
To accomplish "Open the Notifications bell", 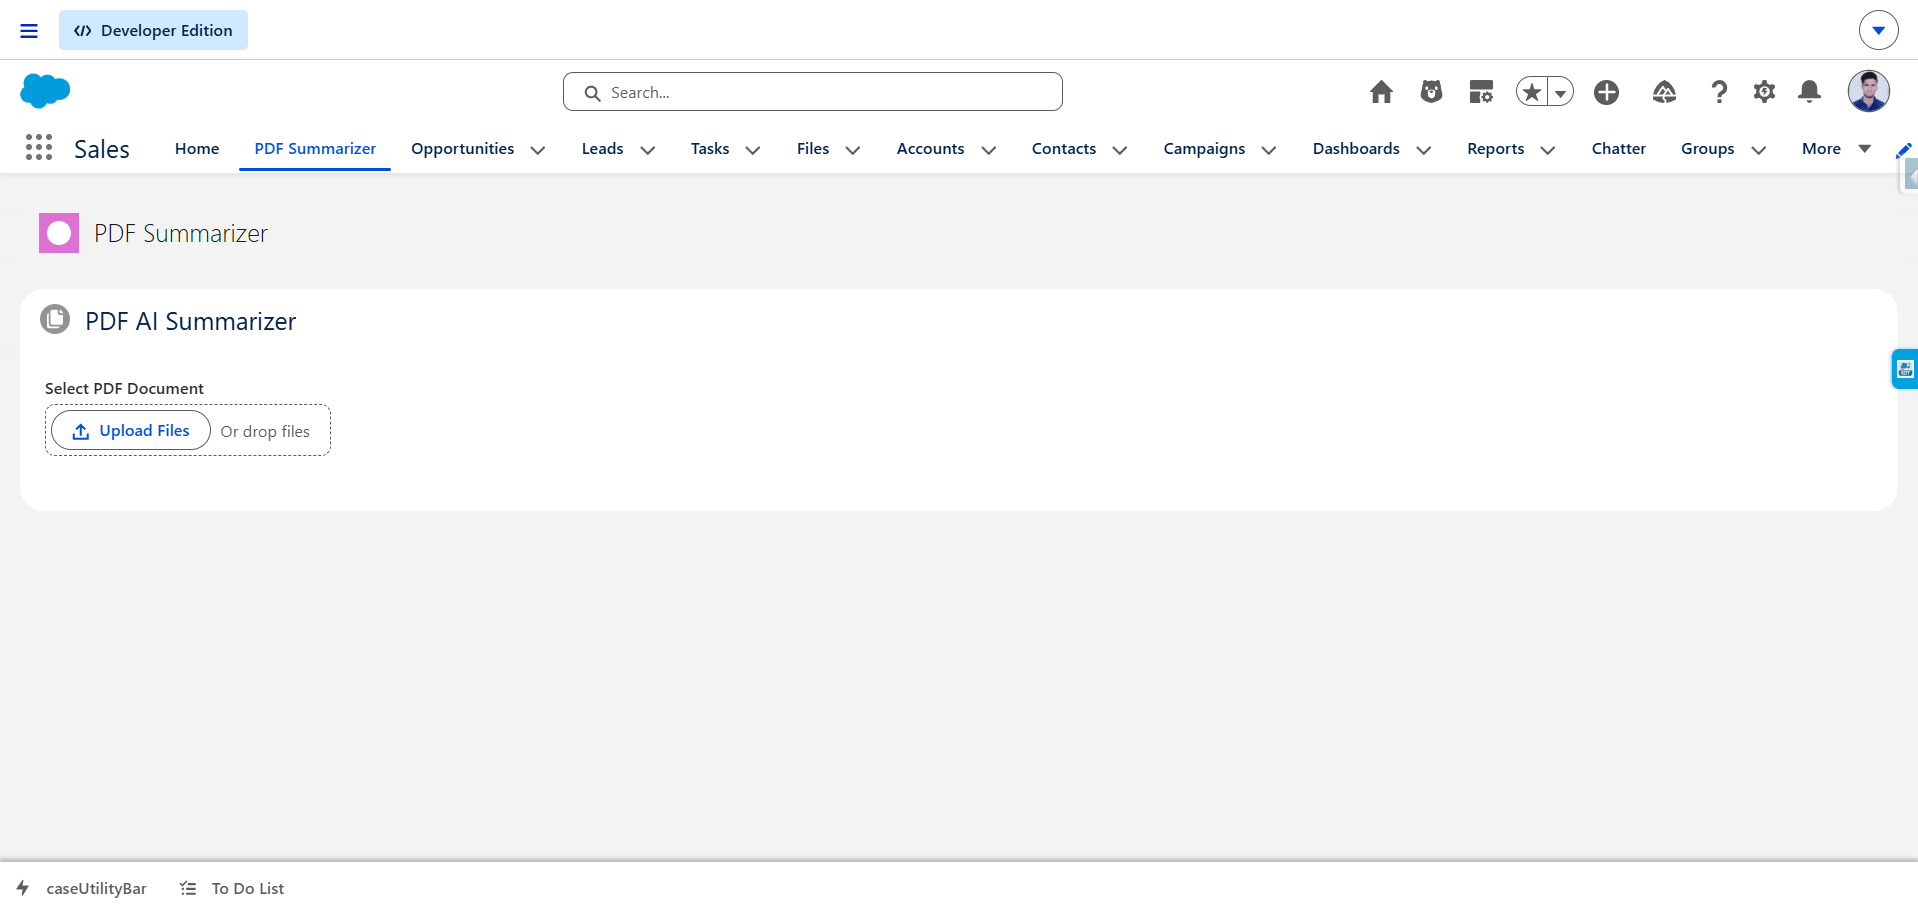I will click(x=1809, y=92).
